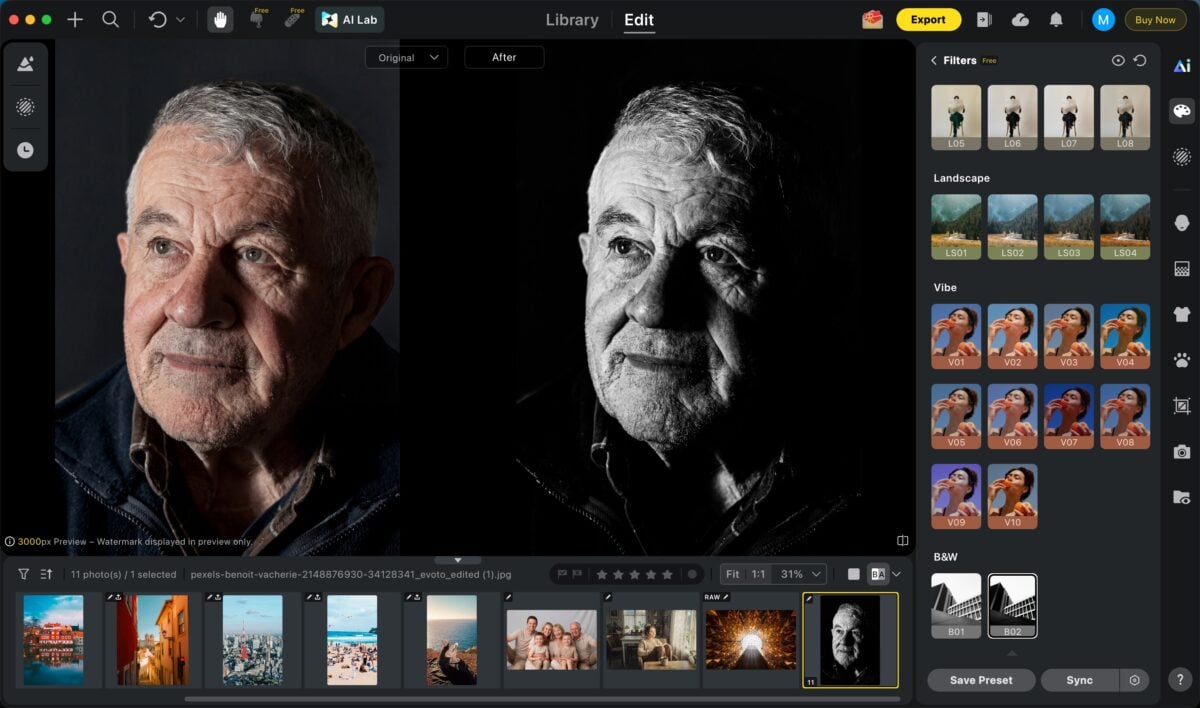Viewport: 1200px width, 708px height.
Task: Click the Export button
Action: [928, 19]
